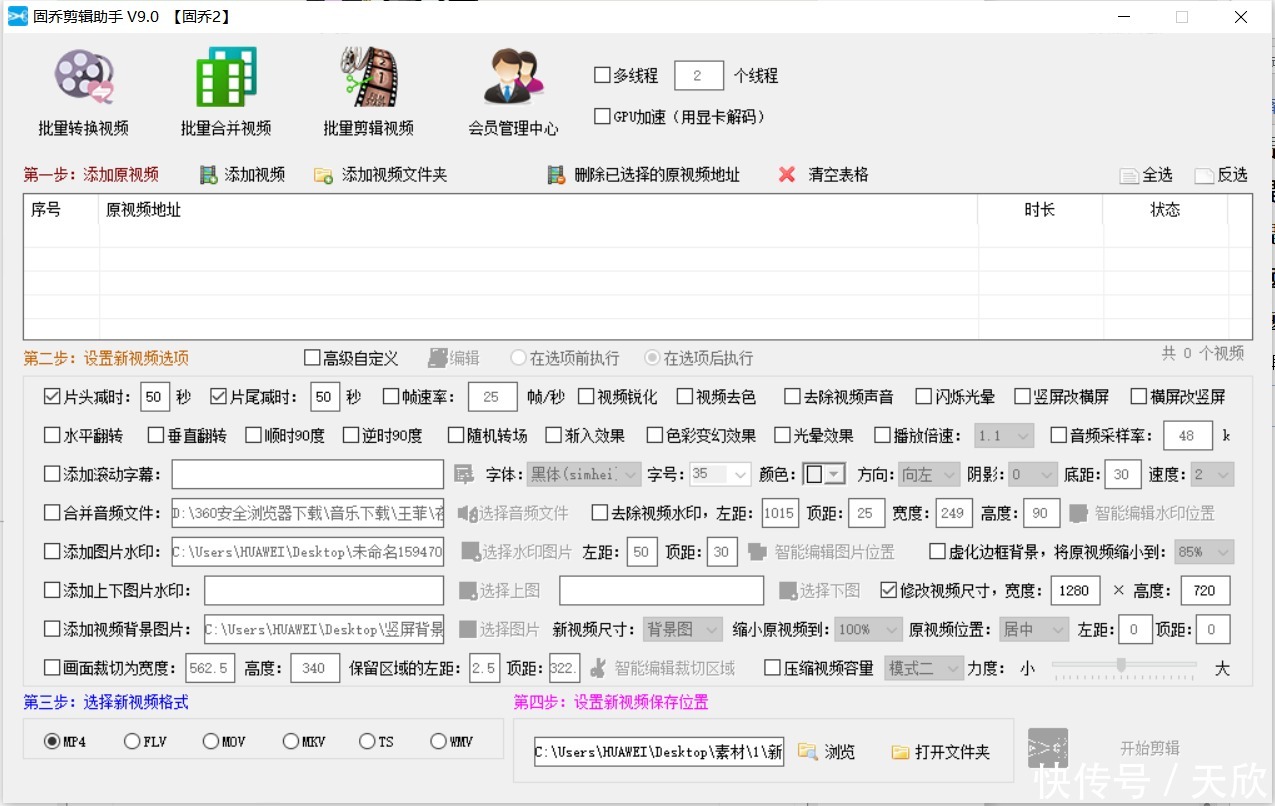
Task: Enable the 多线程 multithreading checkbox
Action: pos(602,74)
